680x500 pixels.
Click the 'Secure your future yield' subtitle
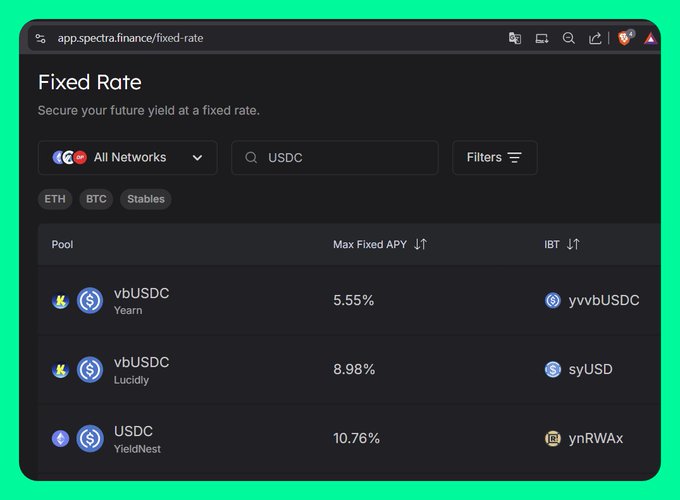(x=149, y=111)
